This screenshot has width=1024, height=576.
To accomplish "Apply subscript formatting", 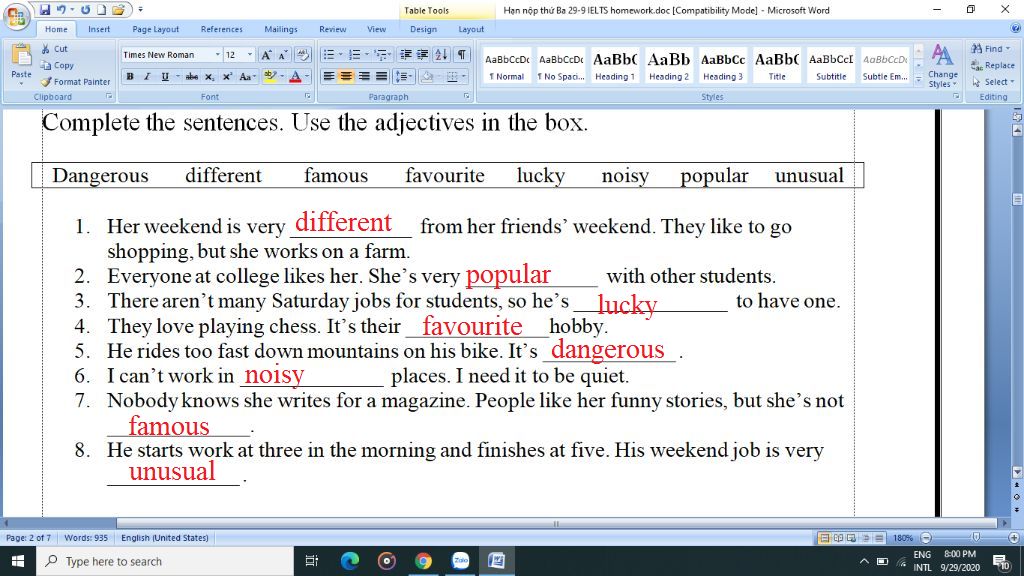I will [x=209, y=76].
